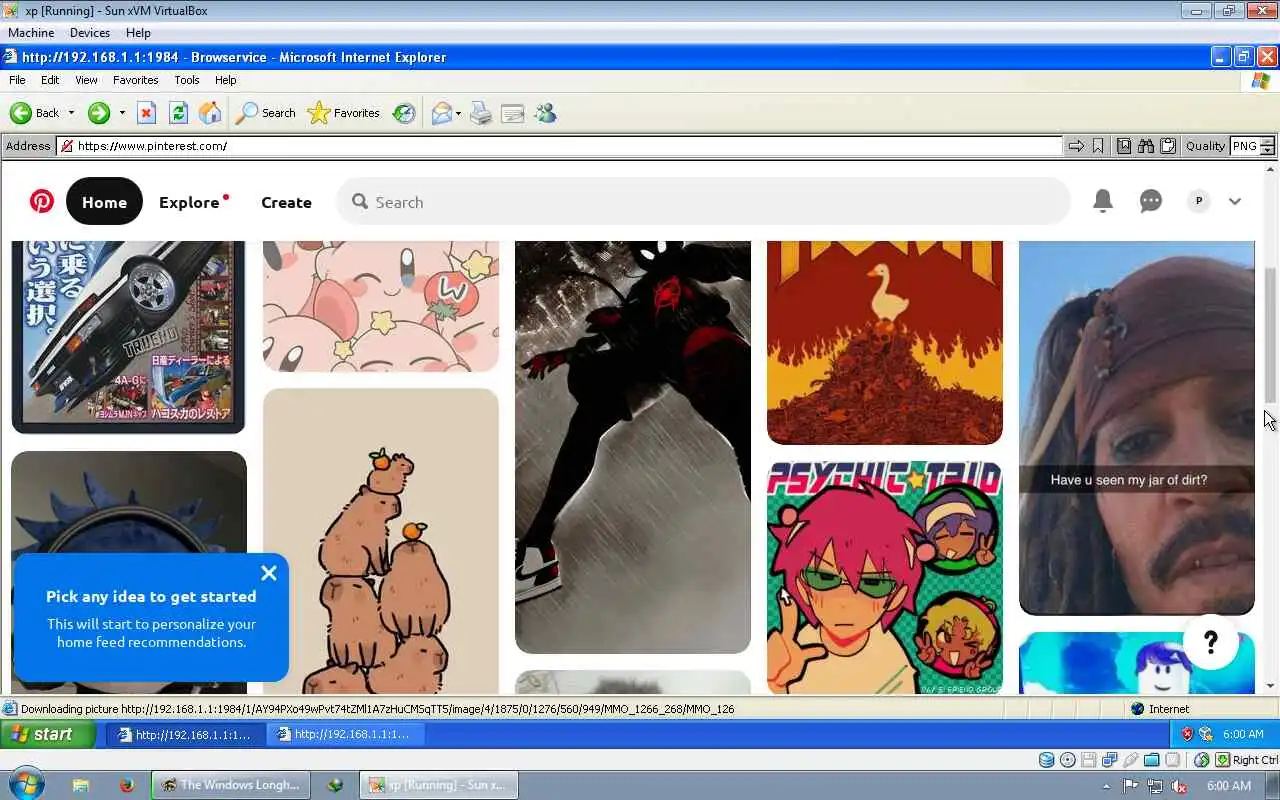This screenshot has width=1280, height=800.
Task: Switch to first XP taskbar window button
Action: (185, 734)
